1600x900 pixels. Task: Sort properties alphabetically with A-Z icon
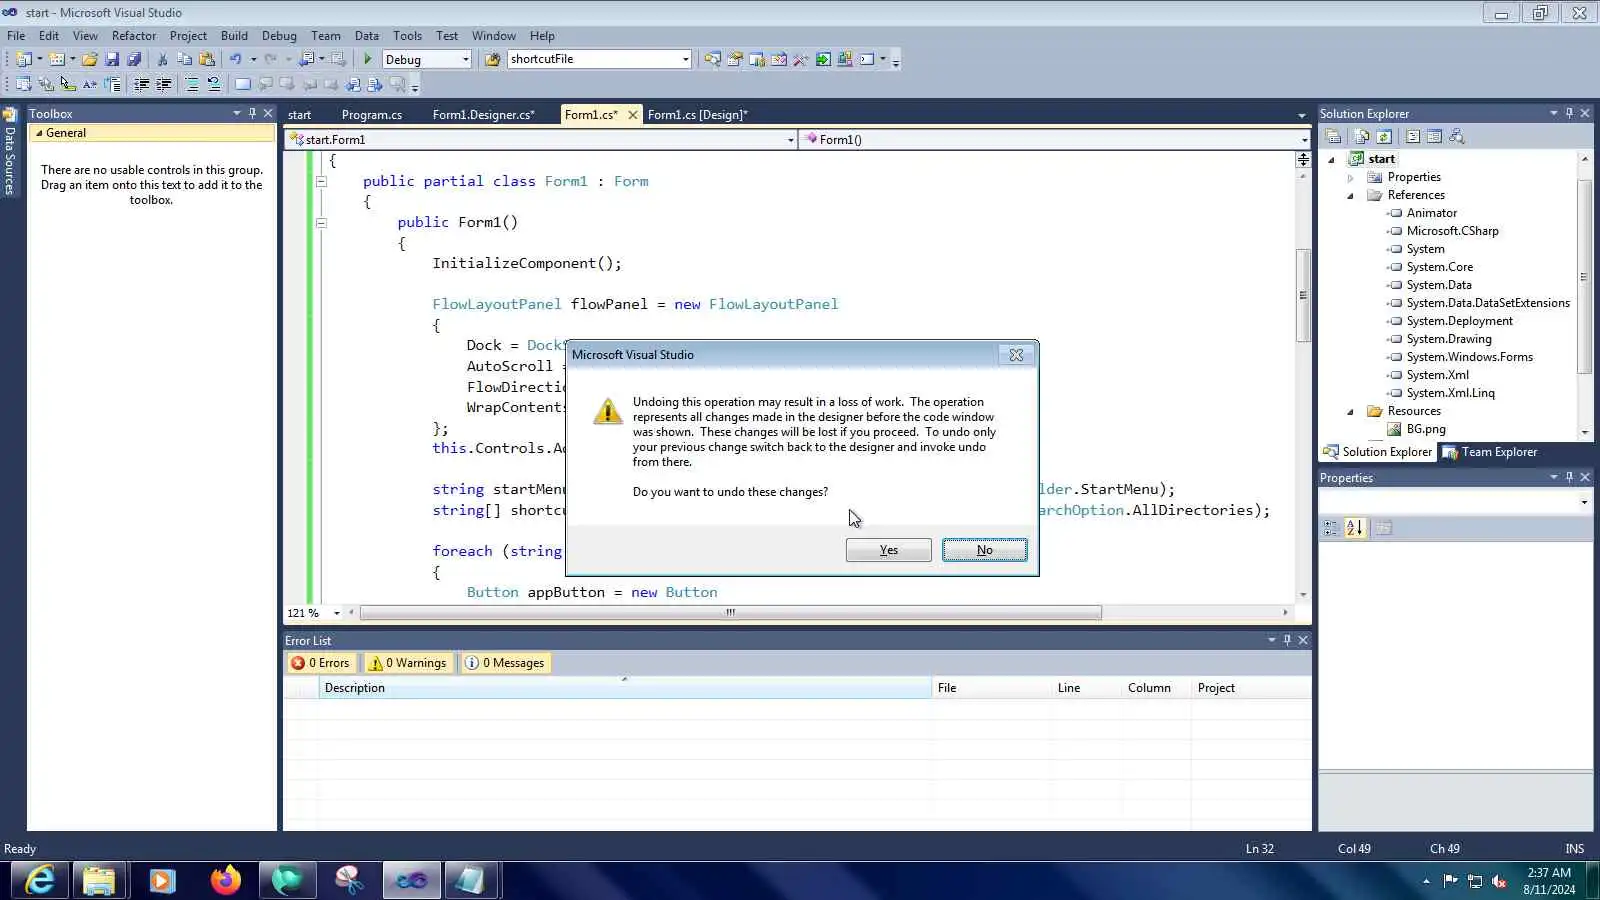[x=1355, y=528]
